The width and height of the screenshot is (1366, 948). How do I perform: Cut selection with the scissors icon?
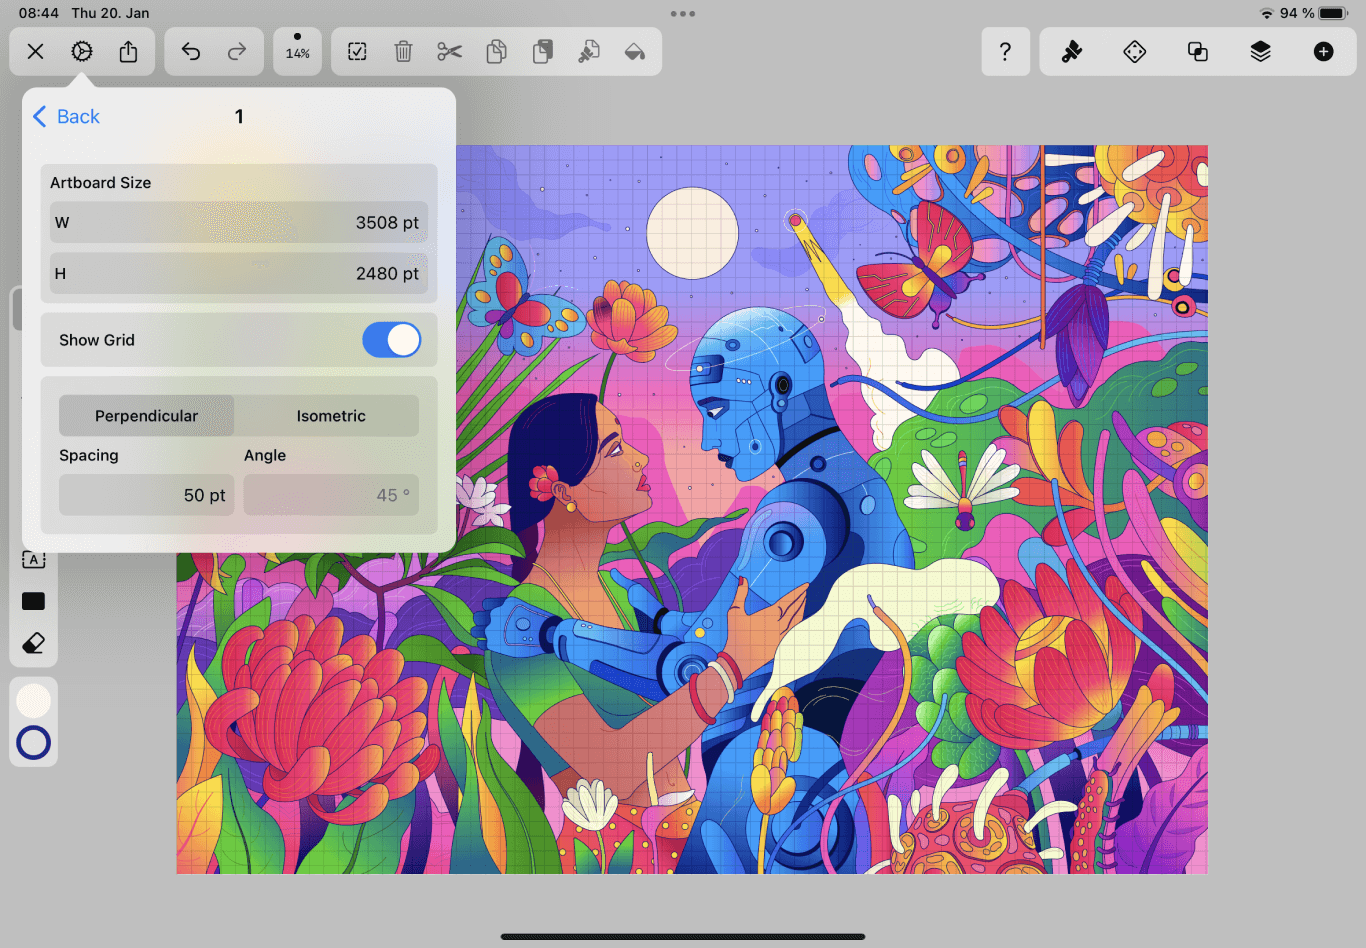tap(450, 52)
